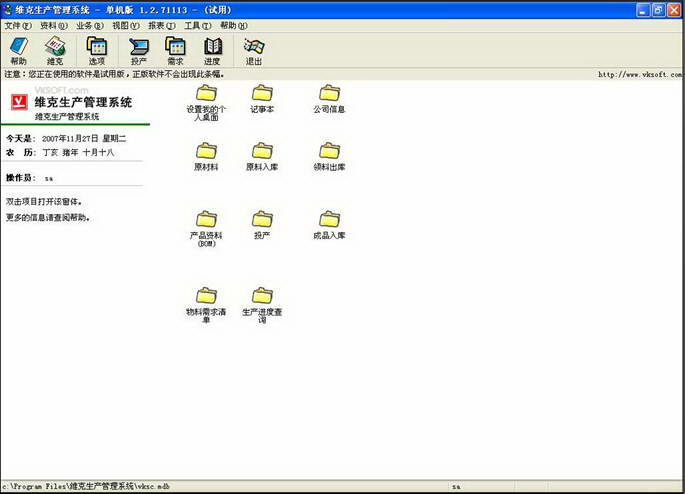Click the 进度 toolbar icon

click(x=212, y=51)
